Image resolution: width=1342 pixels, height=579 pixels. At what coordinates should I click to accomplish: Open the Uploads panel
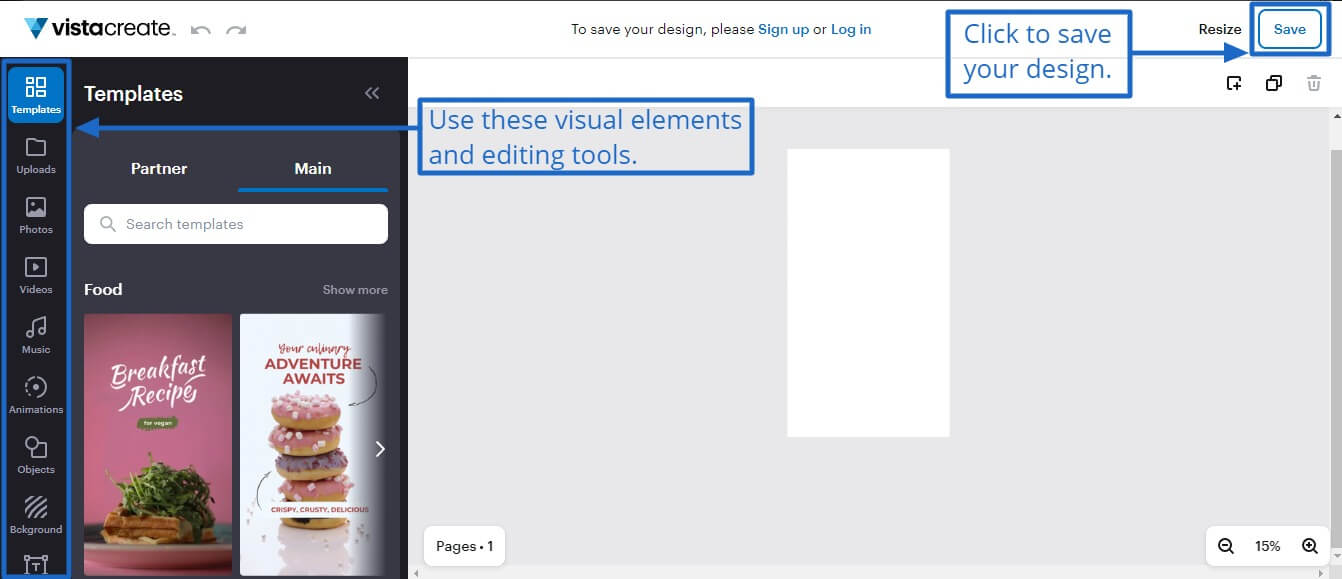pos(36,155)
